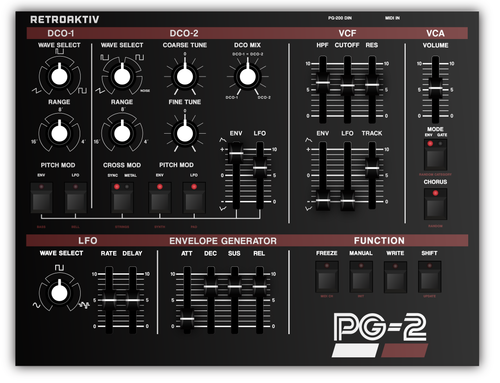Click the VCF ENV amount slider handle
This screenshot has height=383, width=500.
(323, 201)
